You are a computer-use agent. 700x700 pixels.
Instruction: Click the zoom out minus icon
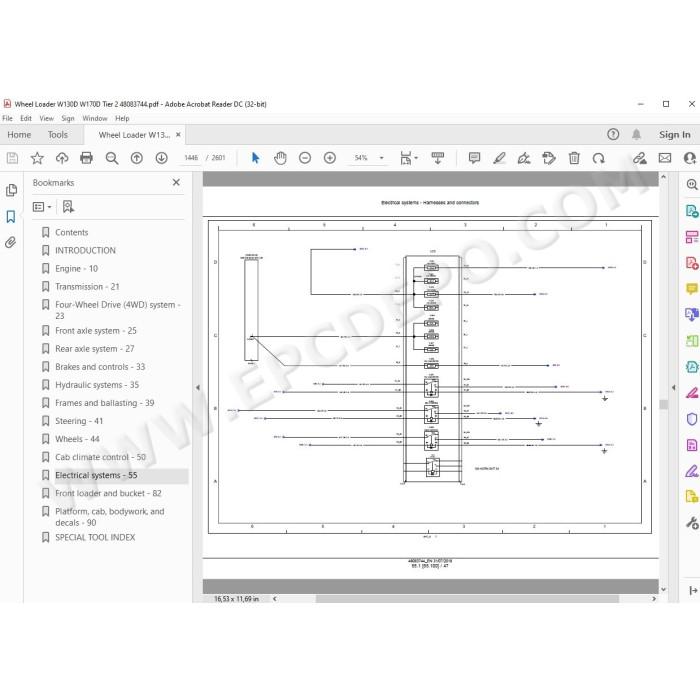(x=305, y=158)
